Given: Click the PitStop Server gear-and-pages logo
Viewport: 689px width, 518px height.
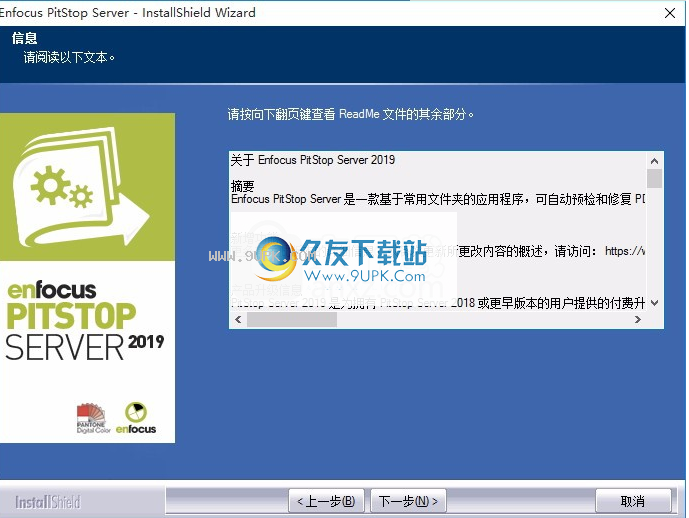Looking at the screenshot, I should click(82, 187).
